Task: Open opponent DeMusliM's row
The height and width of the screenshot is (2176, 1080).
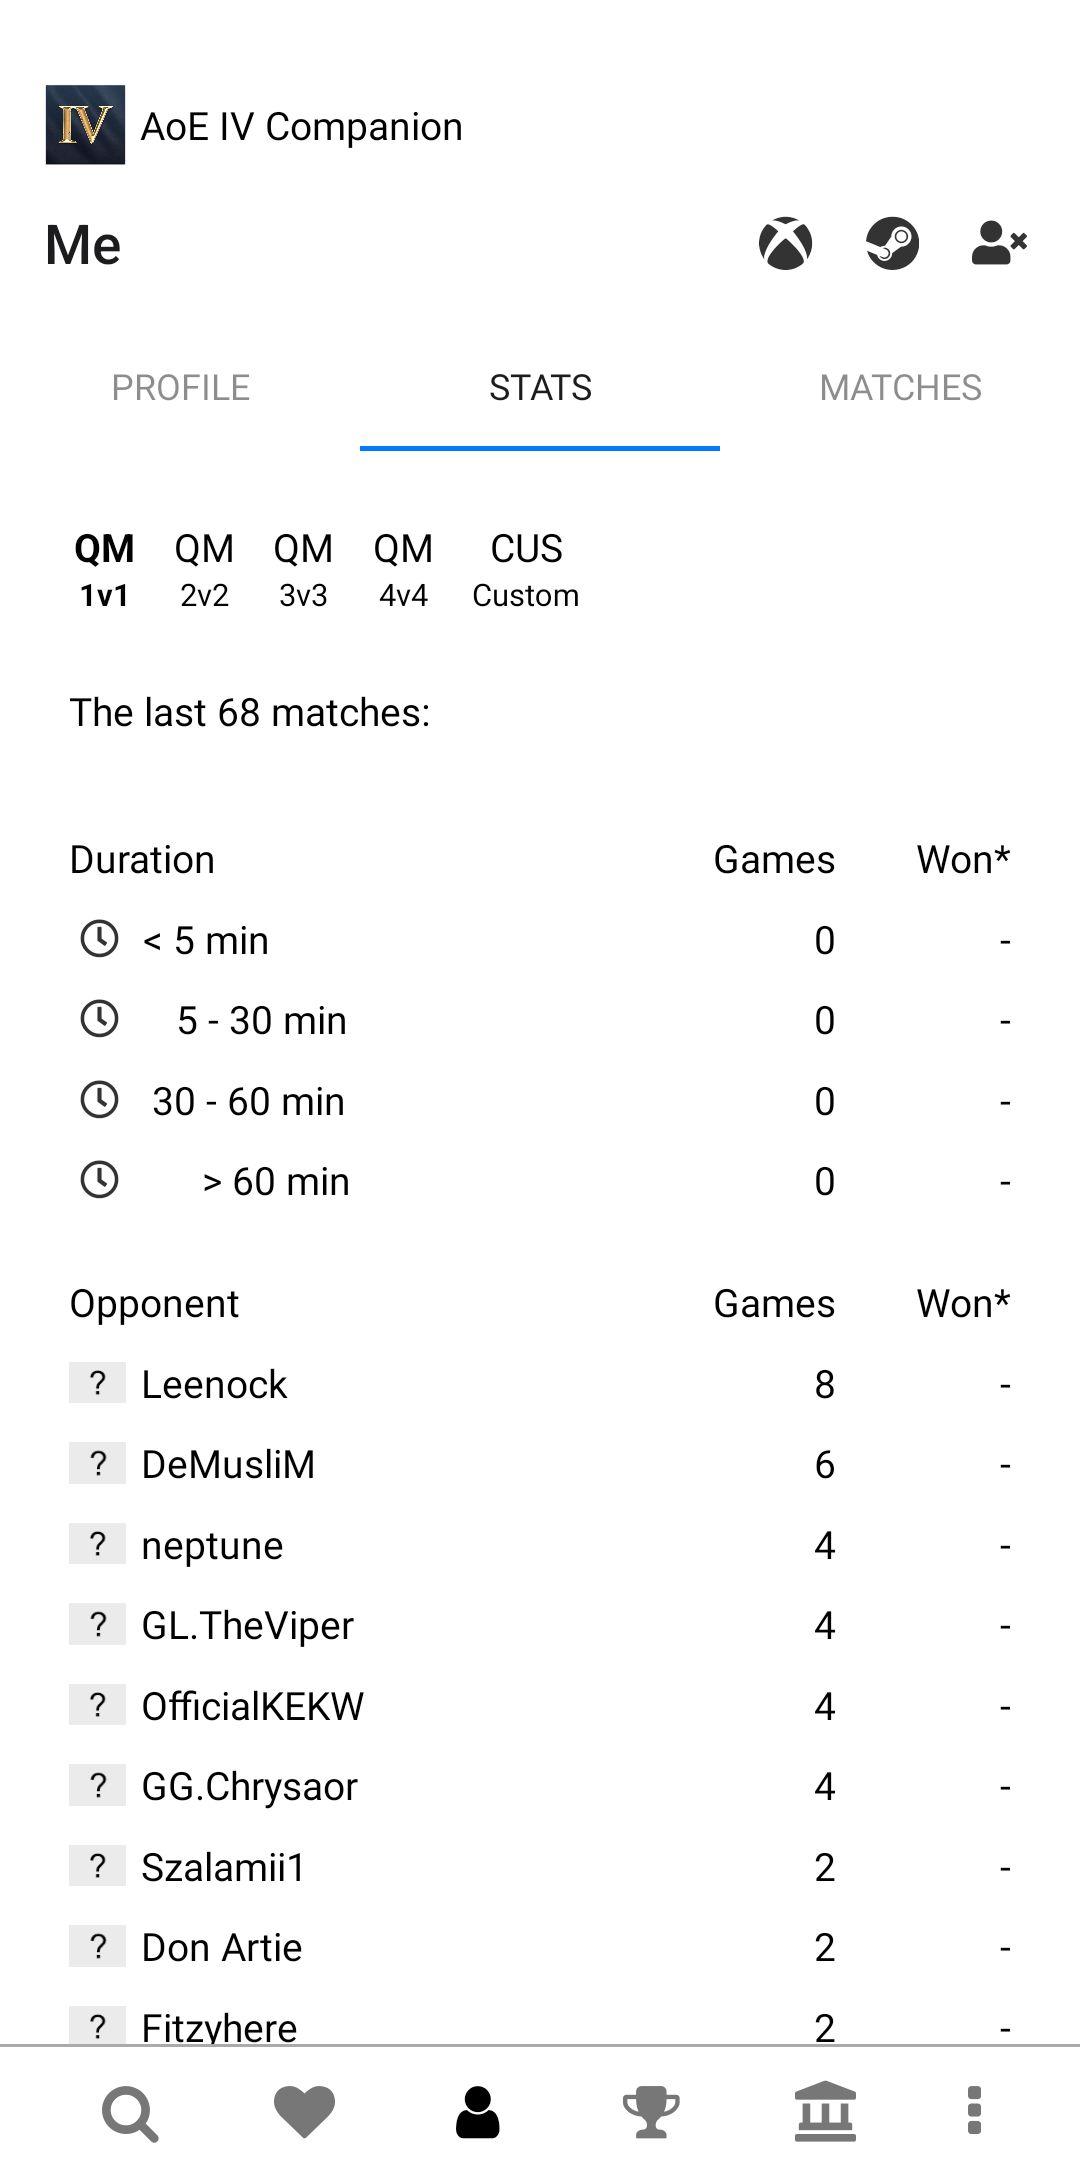Action: click(x=540, y=1465)
